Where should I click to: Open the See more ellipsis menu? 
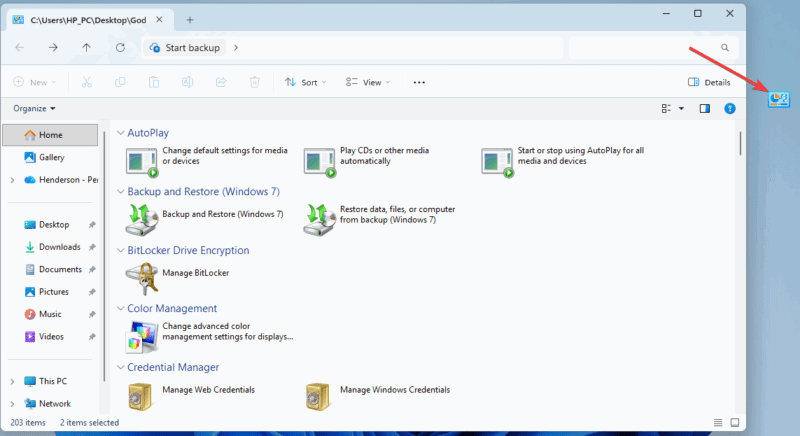click(x=419, y=82)
